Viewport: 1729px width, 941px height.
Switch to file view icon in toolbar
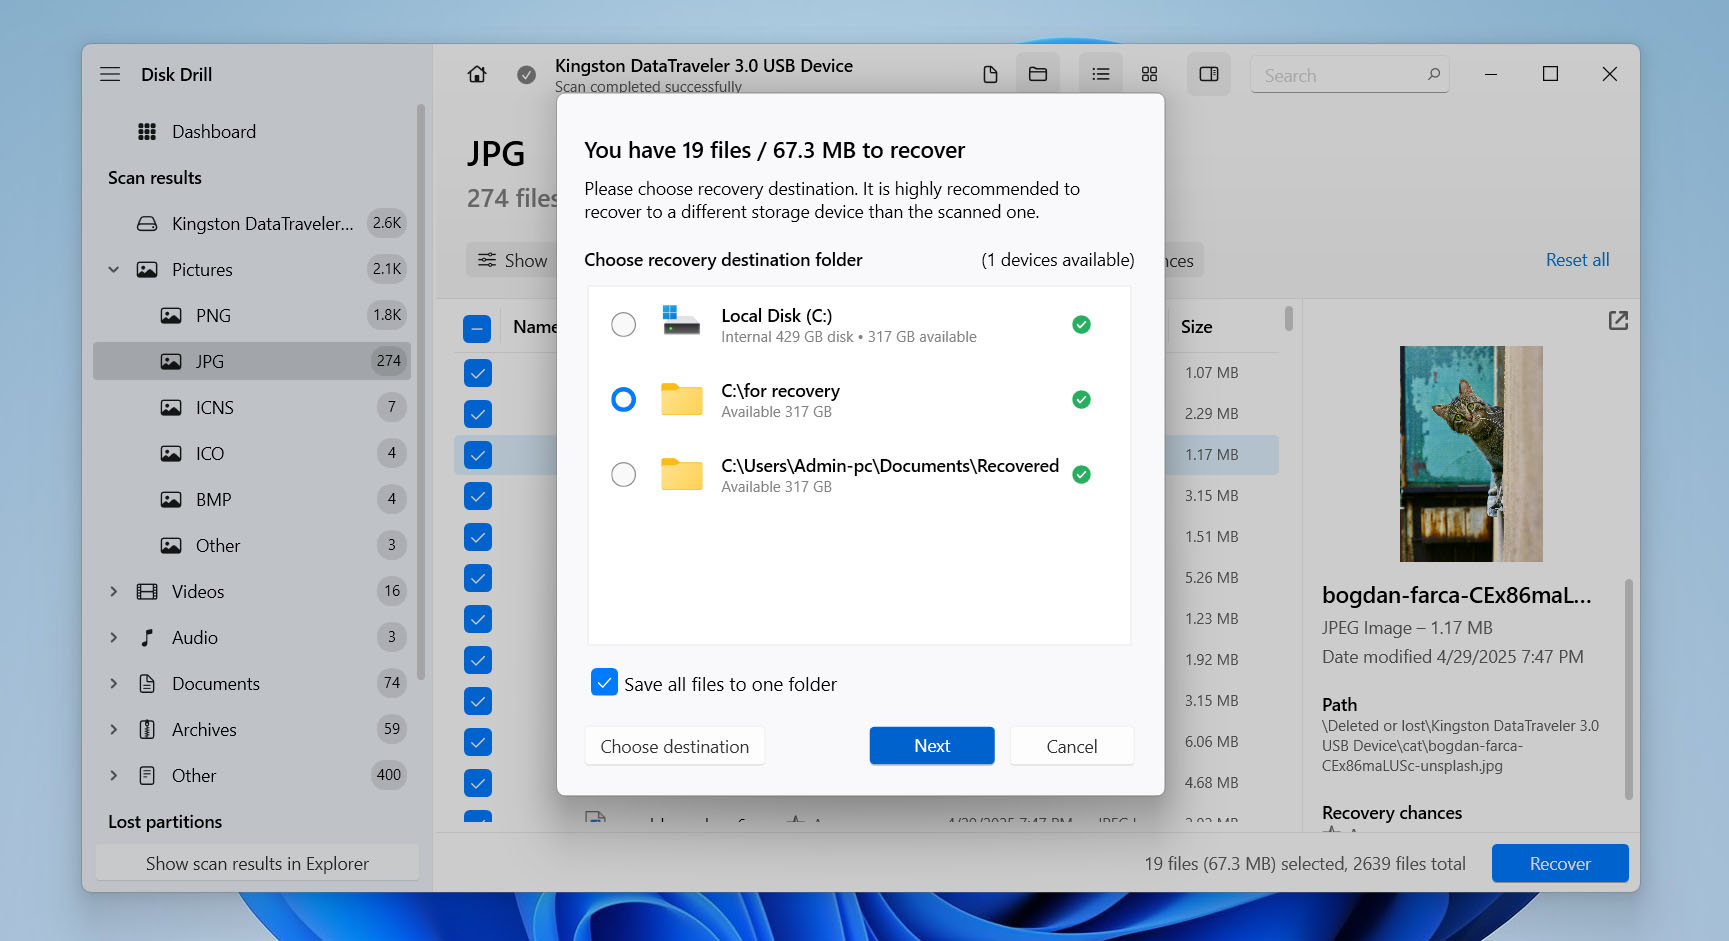tap(990, 74)
